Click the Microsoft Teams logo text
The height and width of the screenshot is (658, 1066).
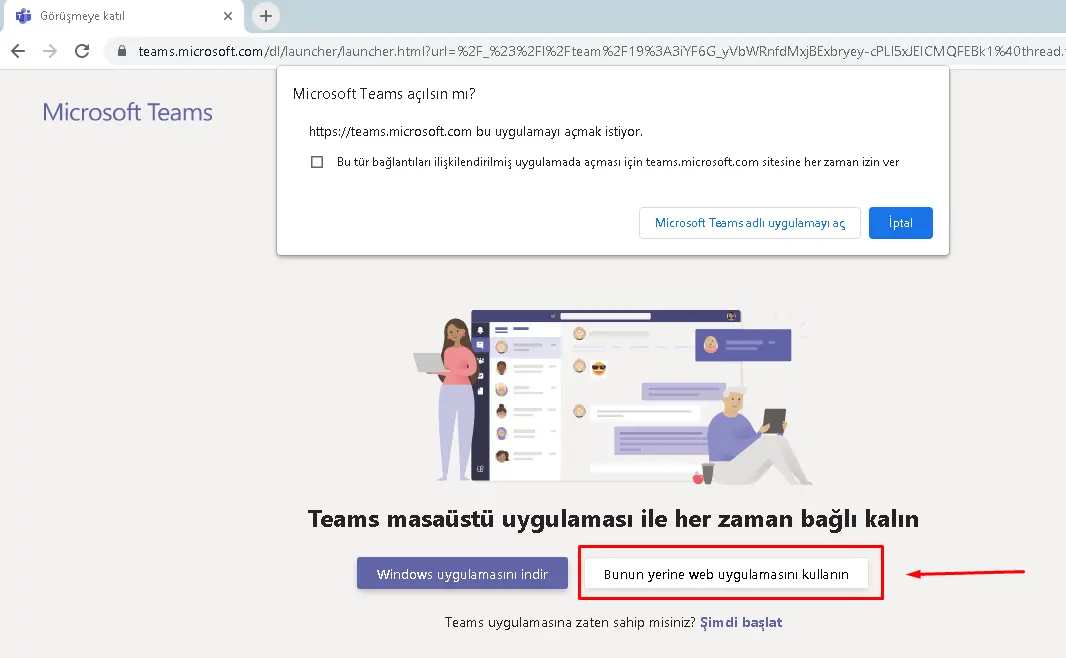click(127, 112)
